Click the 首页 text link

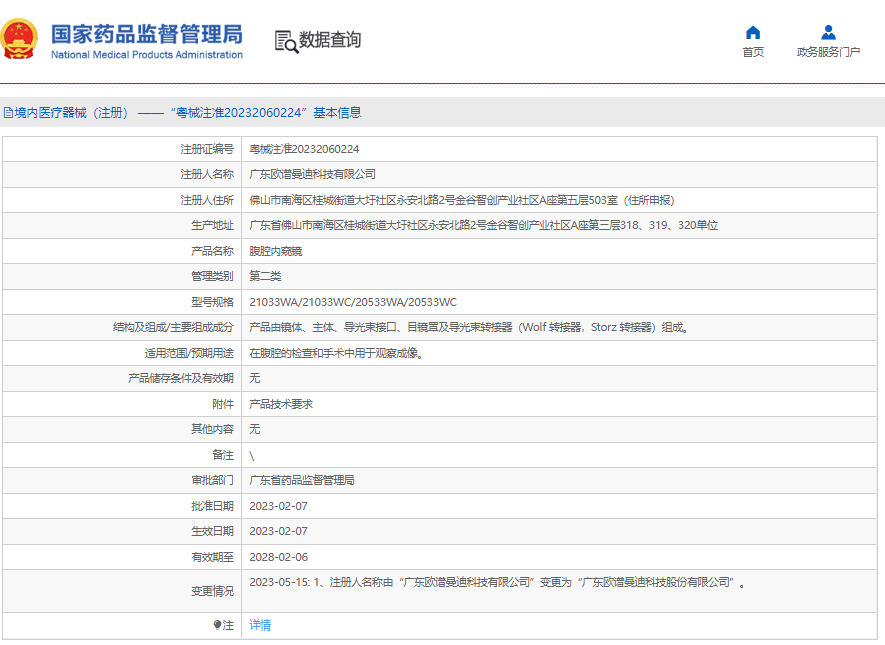(x=753, y=52)
